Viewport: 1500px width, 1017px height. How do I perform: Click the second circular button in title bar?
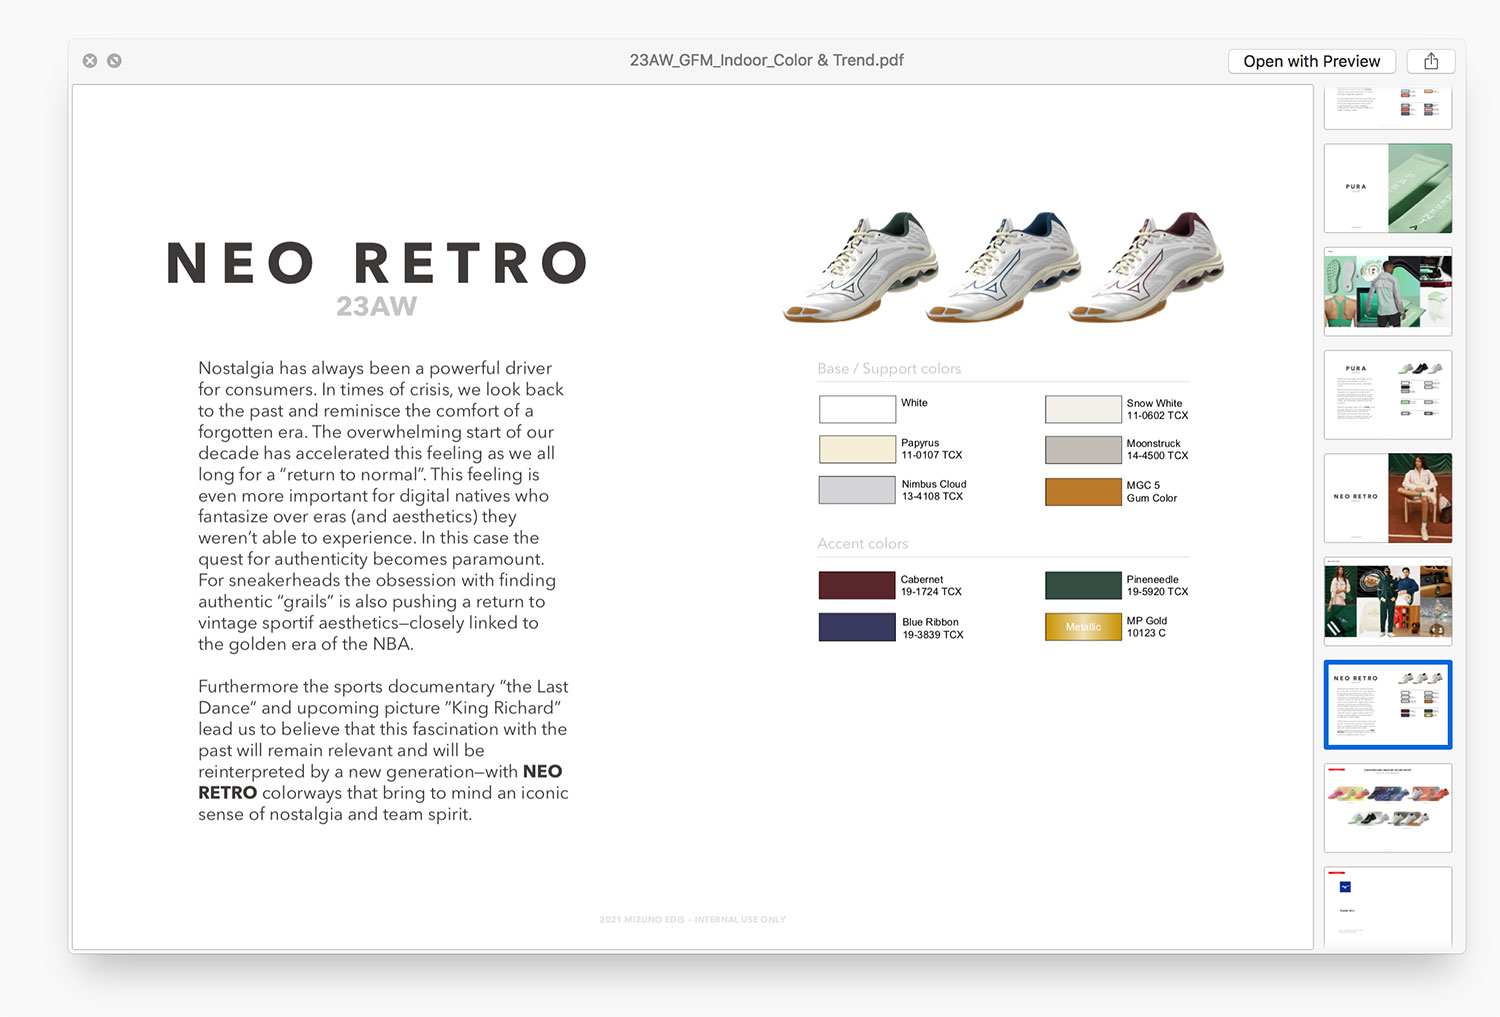[x=115, y=61]
